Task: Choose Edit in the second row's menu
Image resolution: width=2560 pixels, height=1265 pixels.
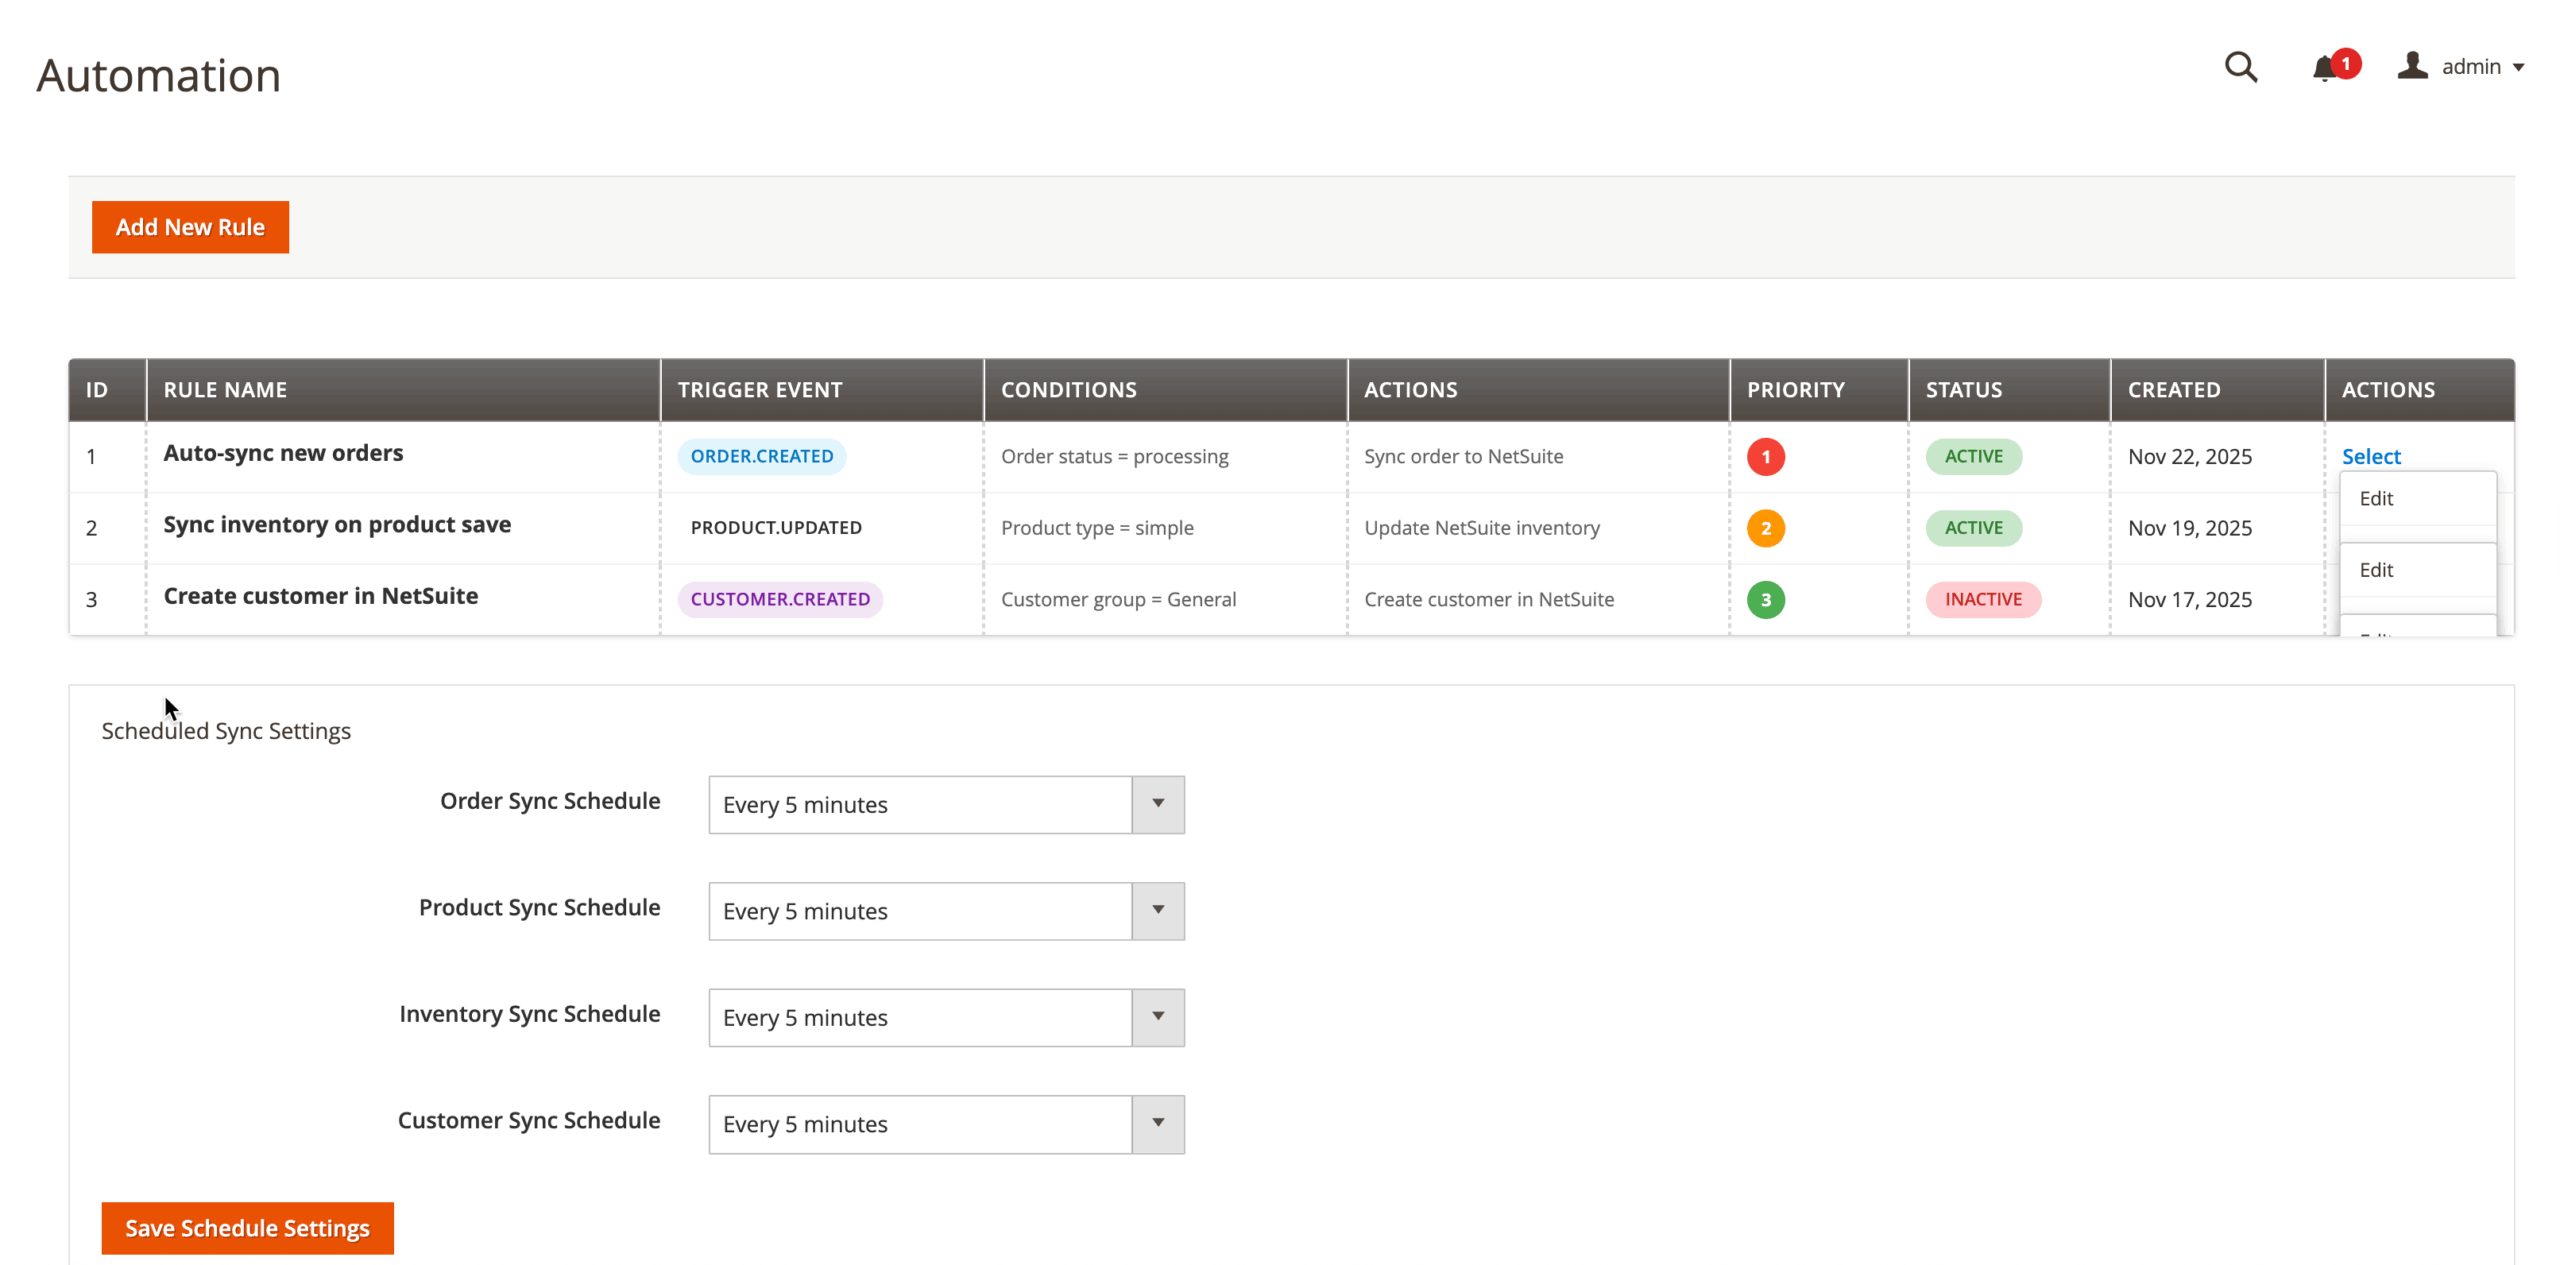Action: 2376,570
